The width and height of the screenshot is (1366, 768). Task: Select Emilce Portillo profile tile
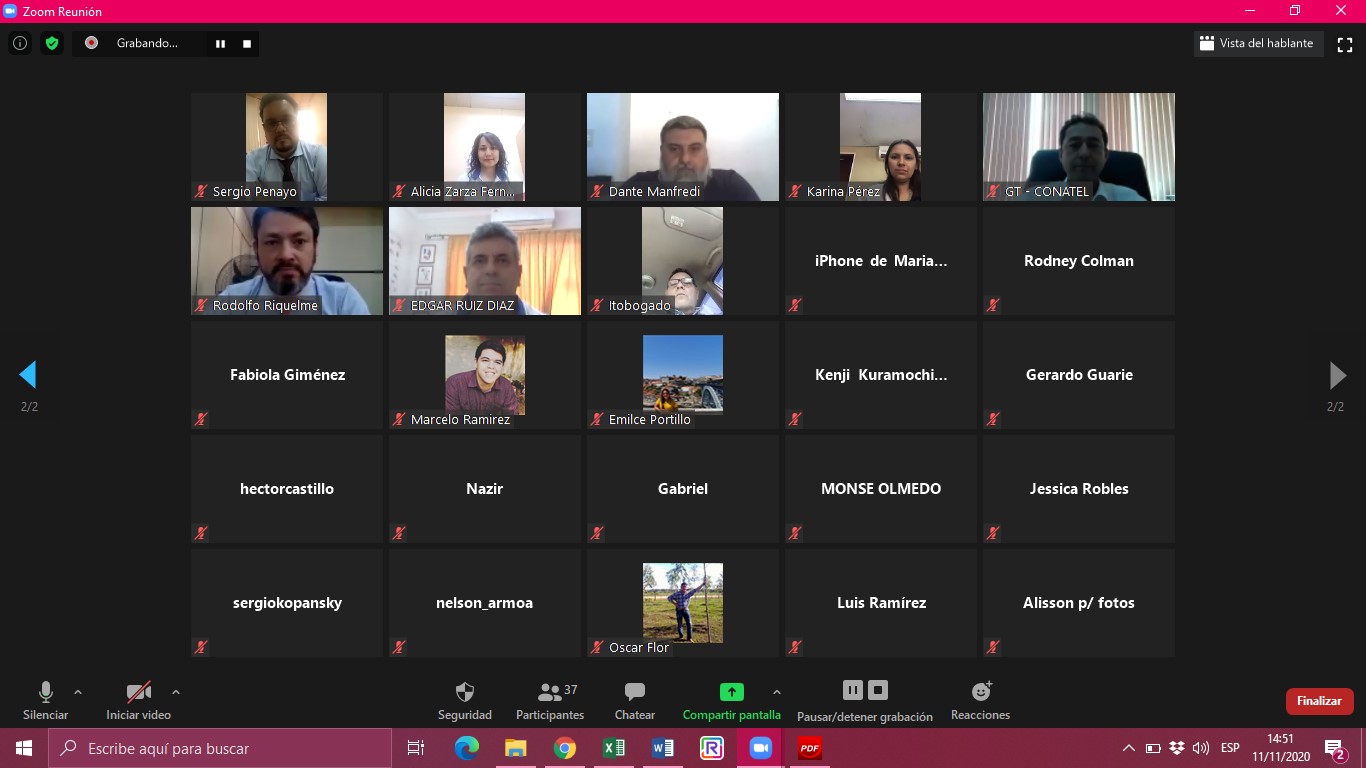pos(683,375)
